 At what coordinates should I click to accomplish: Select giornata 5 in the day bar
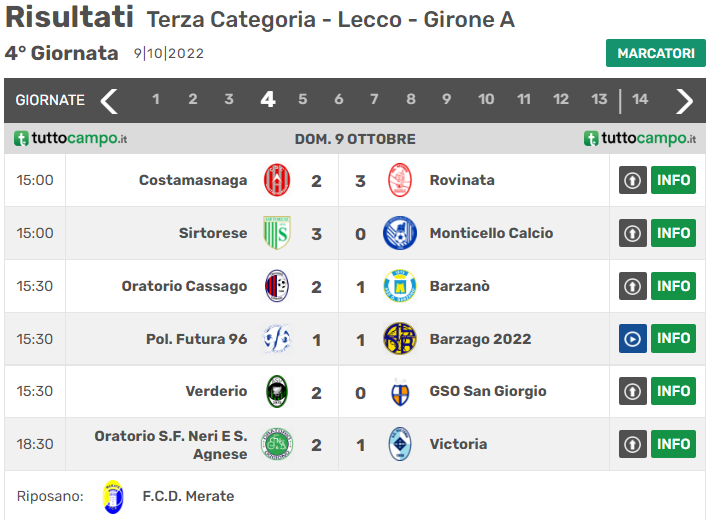[x=303, y=99]
